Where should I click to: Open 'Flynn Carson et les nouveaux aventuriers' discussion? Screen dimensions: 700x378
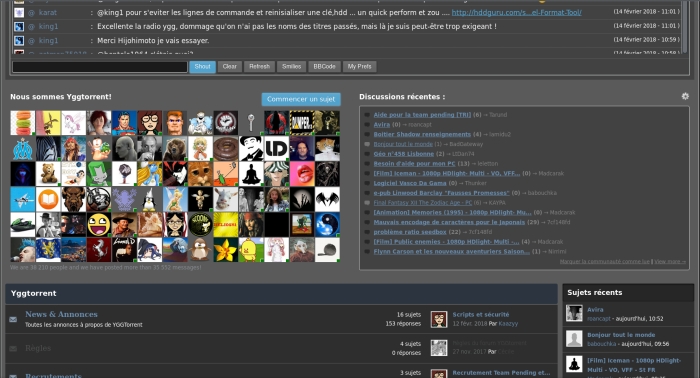451,252
